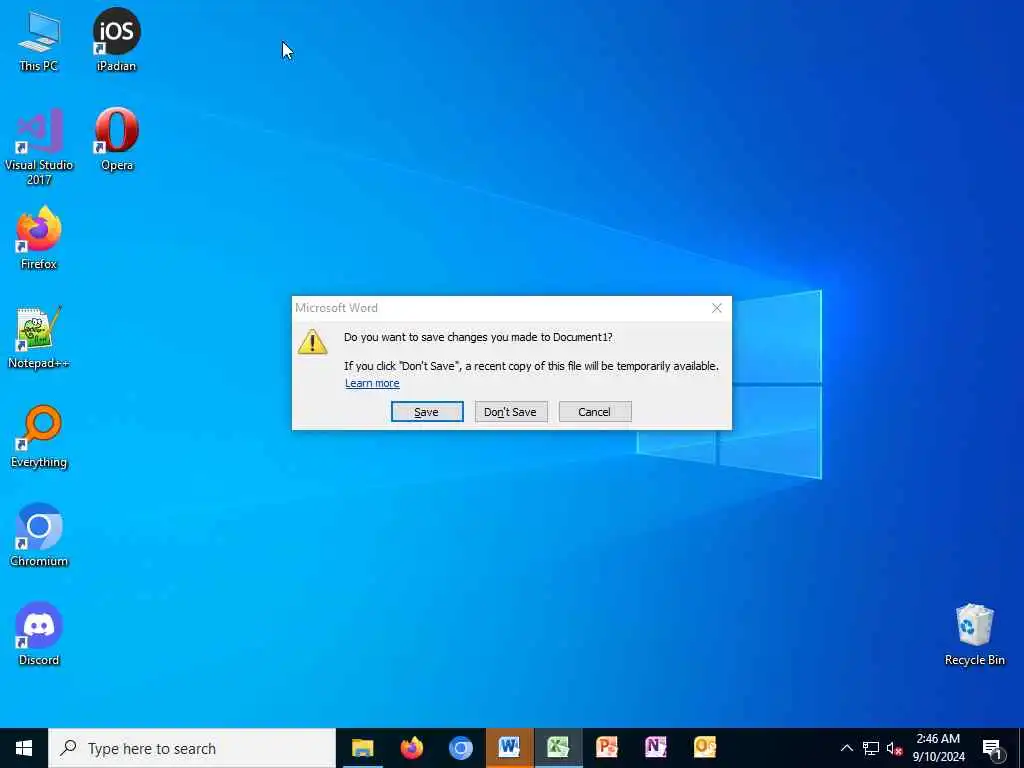Image resolution: width=1024 pixels, height=768 pixels.
Task: Close the Microsoft Word dialog with X
Action: click(x=716, y=308)
